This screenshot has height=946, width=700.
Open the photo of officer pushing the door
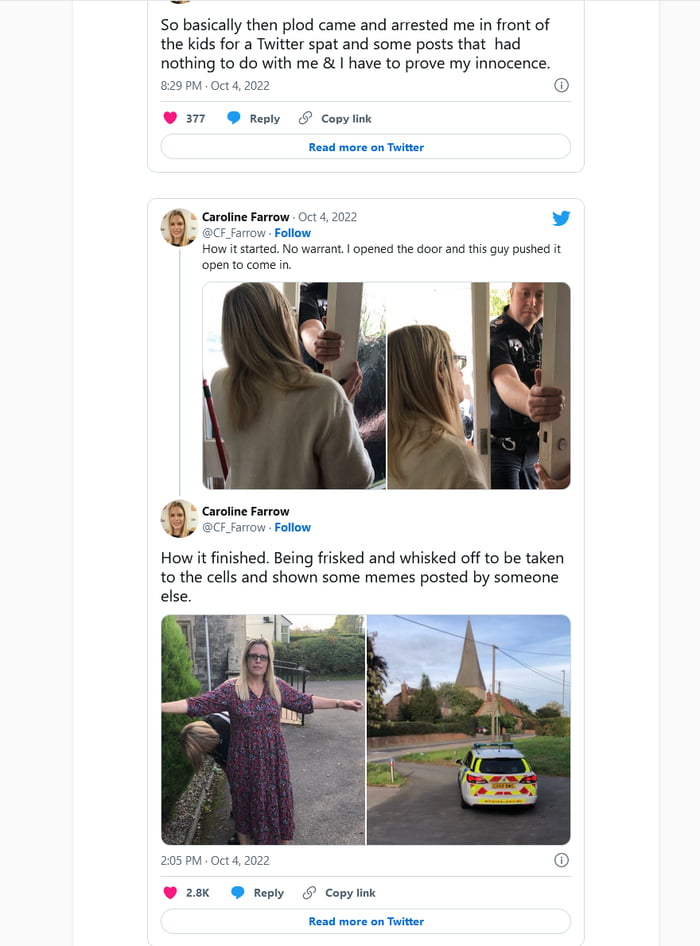478,386
